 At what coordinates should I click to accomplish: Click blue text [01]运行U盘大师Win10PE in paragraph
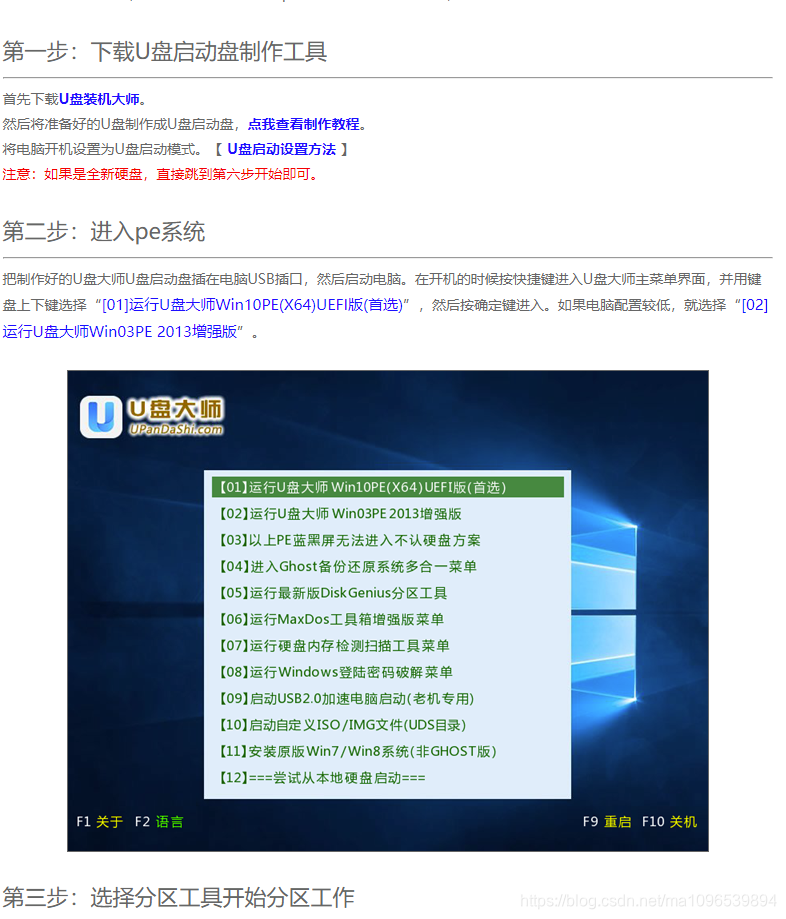click(253, 305)
